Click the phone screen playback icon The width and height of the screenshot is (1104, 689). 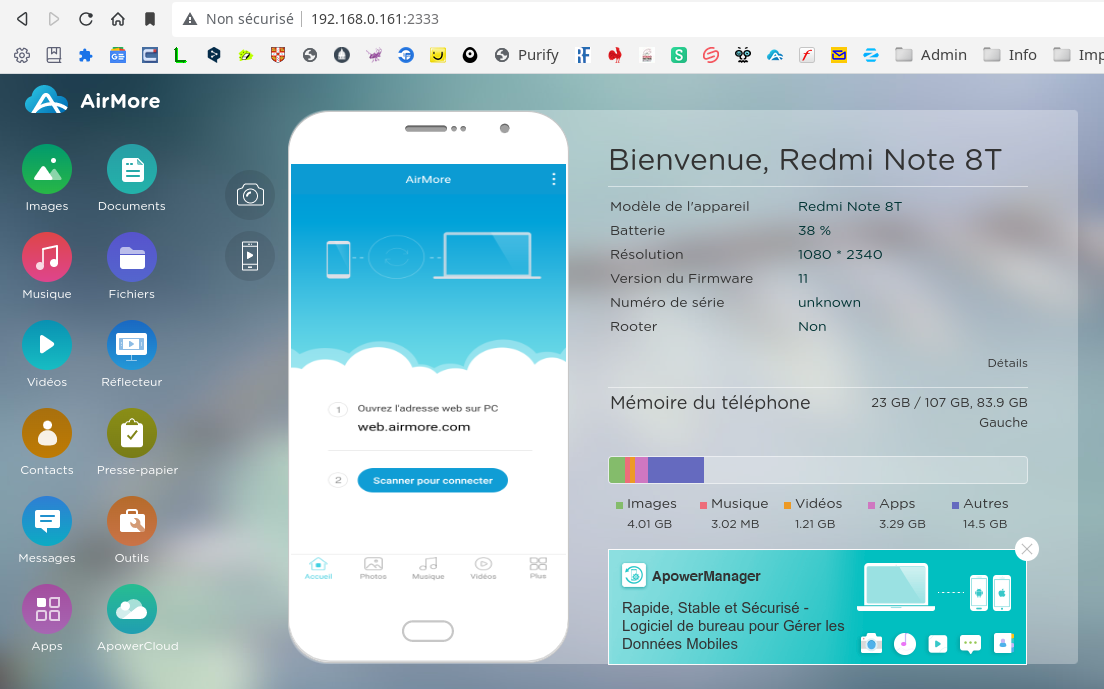250,256
